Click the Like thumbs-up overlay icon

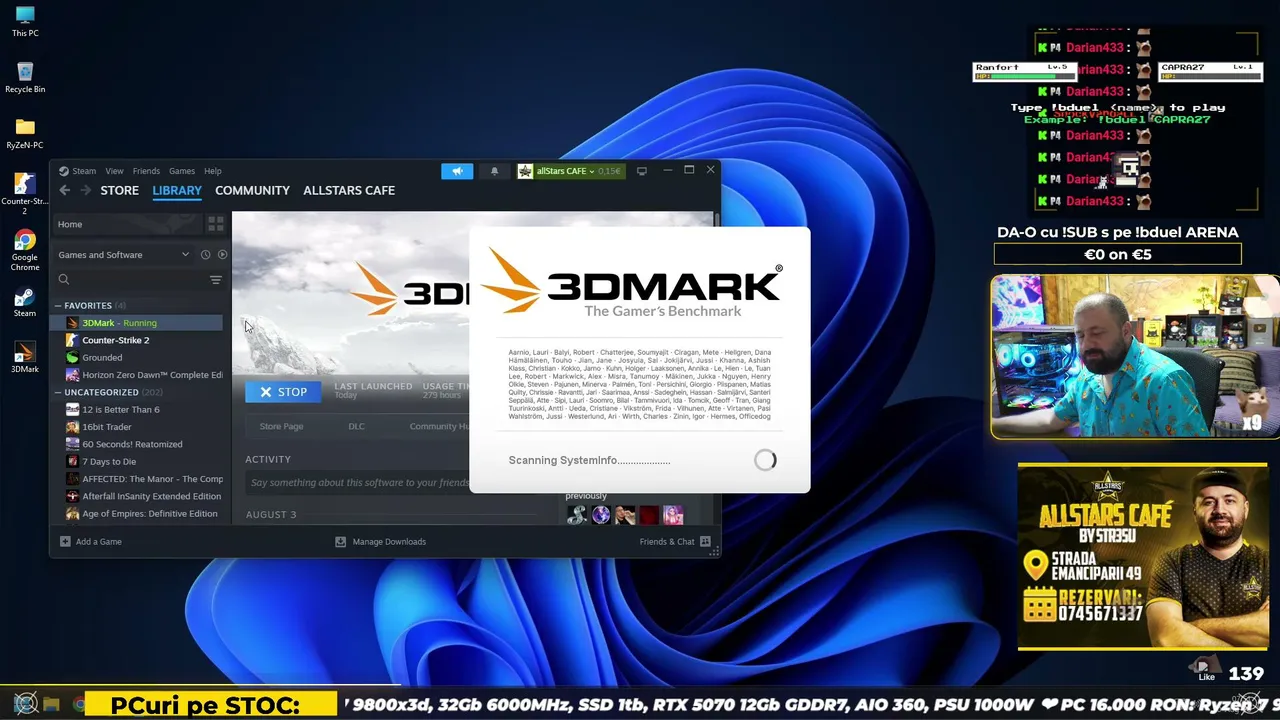[x=1206, y=668]
